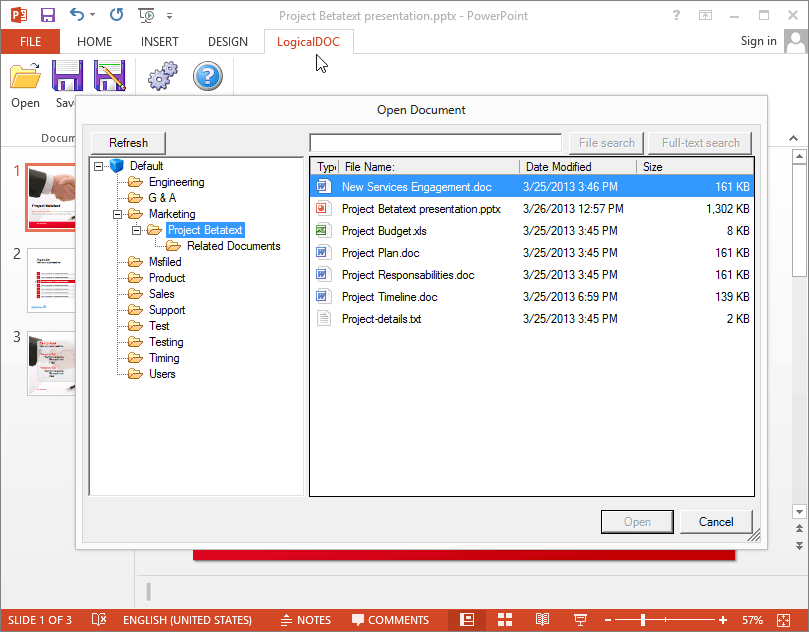Click the Default repository cube icon

pos(117,166)
